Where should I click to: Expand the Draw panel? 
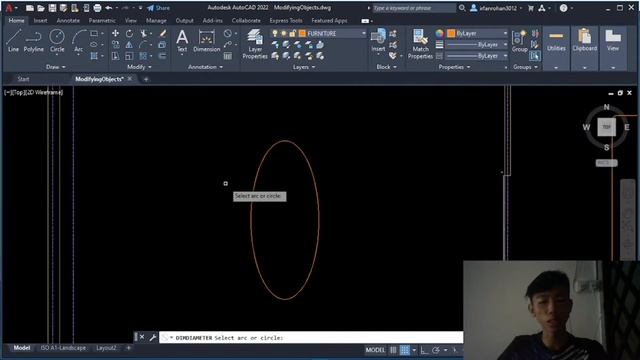56,67
